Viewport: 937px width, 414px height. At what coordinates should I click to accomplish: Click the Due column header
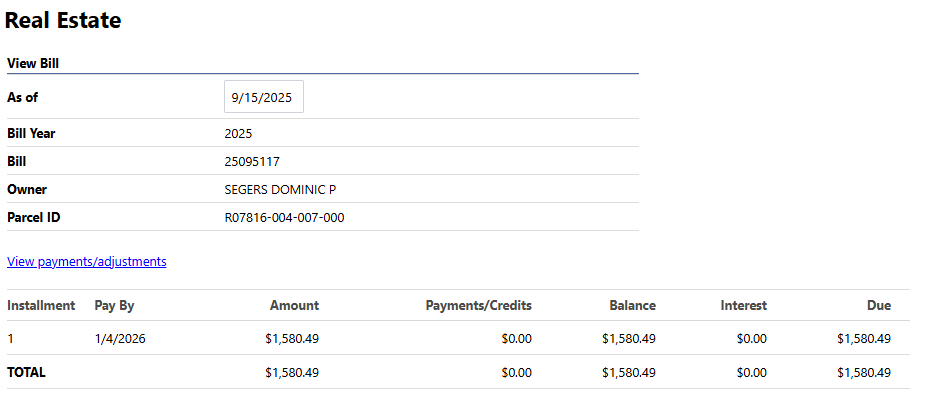pos(878,305)
